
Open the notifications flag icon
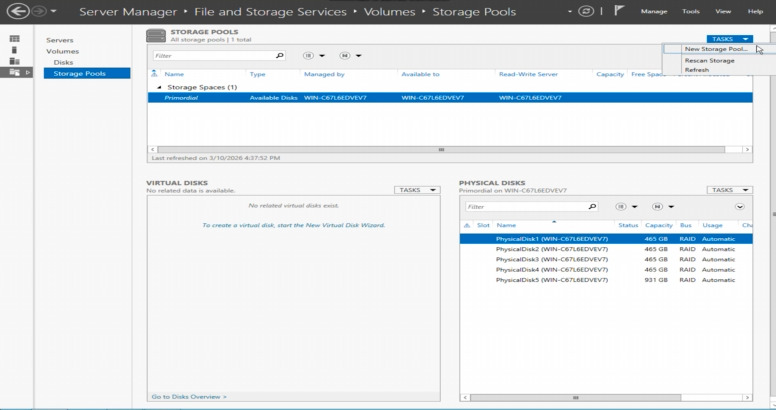619,10
